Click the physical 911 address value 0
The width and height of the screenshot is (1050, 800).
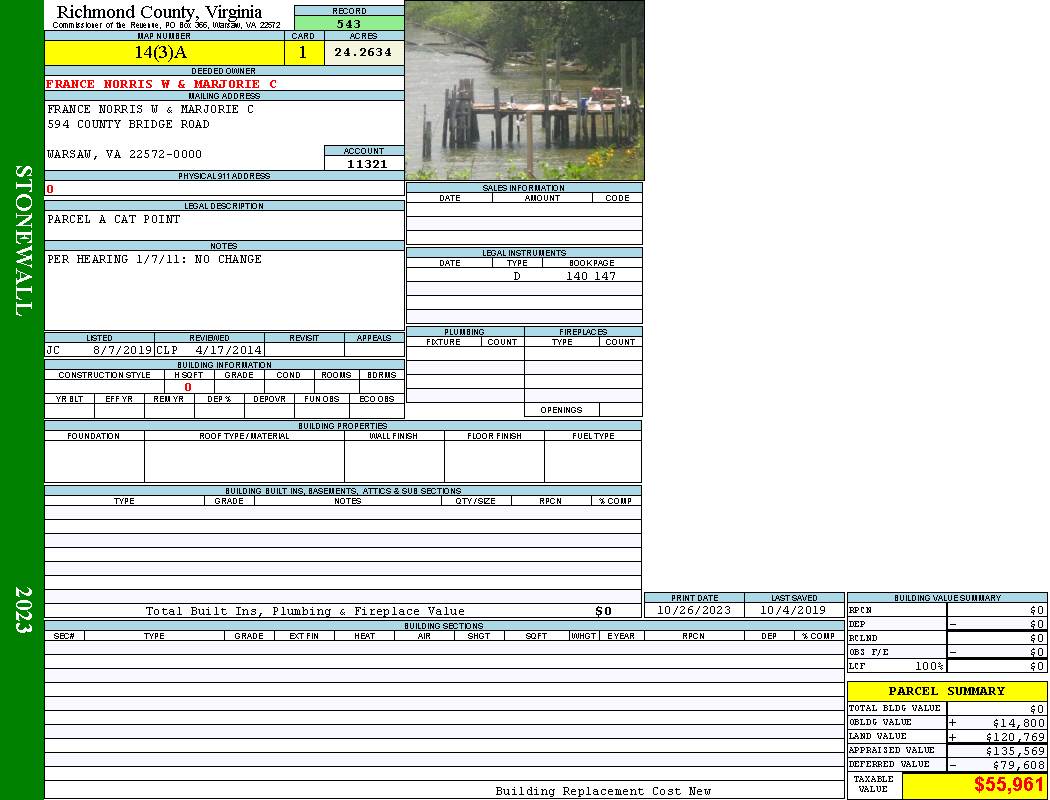coord(50,189)
